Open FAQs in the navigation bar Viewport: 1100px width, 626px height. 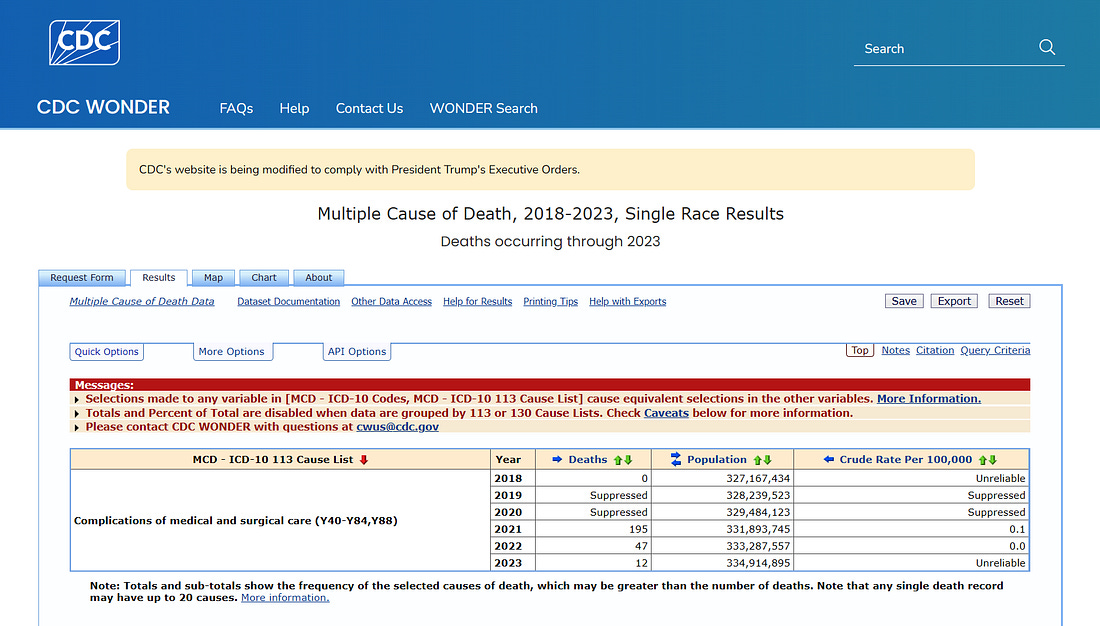pyautogui.click(x=236, y=108)
